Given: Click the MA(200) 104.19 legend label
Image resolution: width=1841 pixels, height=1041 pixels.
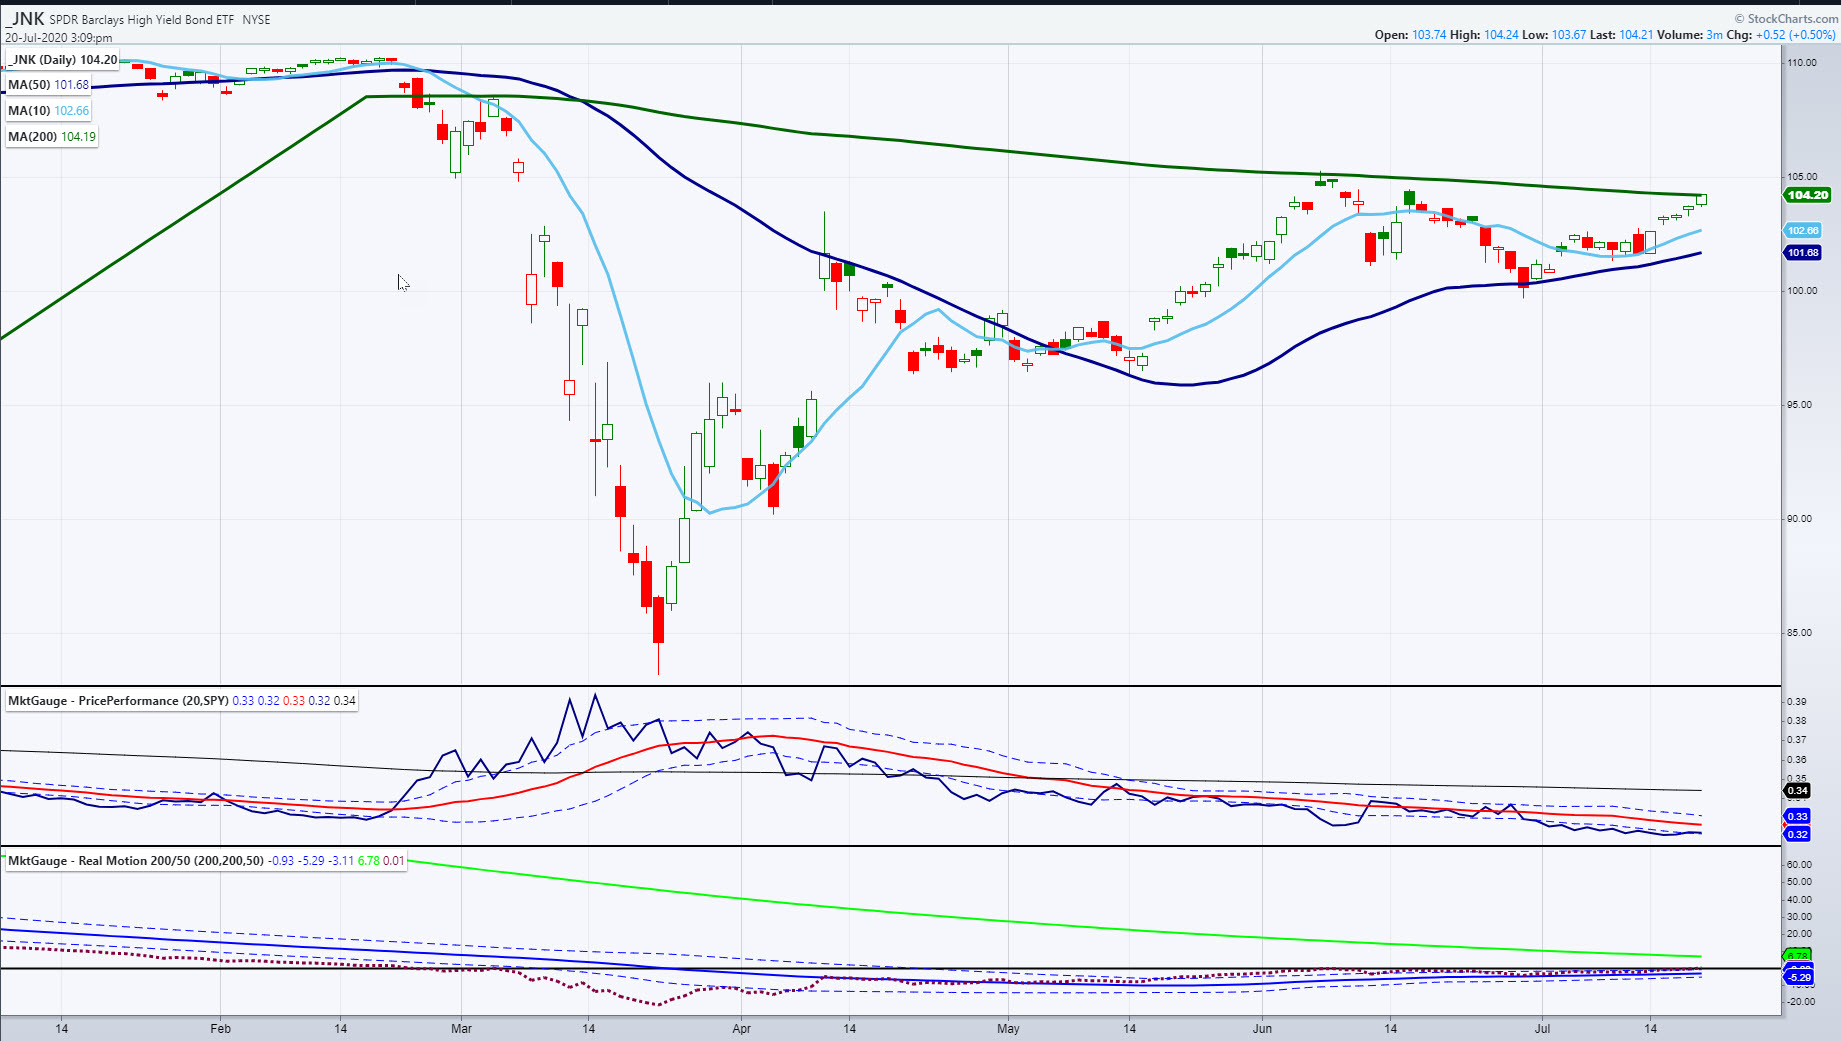Looking at the screenshot, I should tap(52, 137).
